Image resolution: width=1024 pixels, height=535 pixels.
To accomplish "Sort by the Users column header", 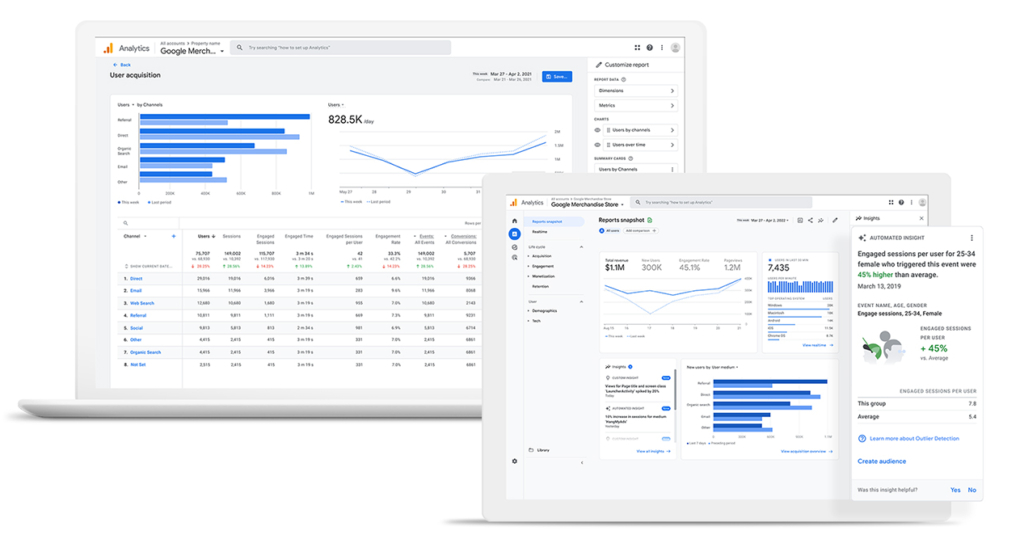I will [206, 236].
